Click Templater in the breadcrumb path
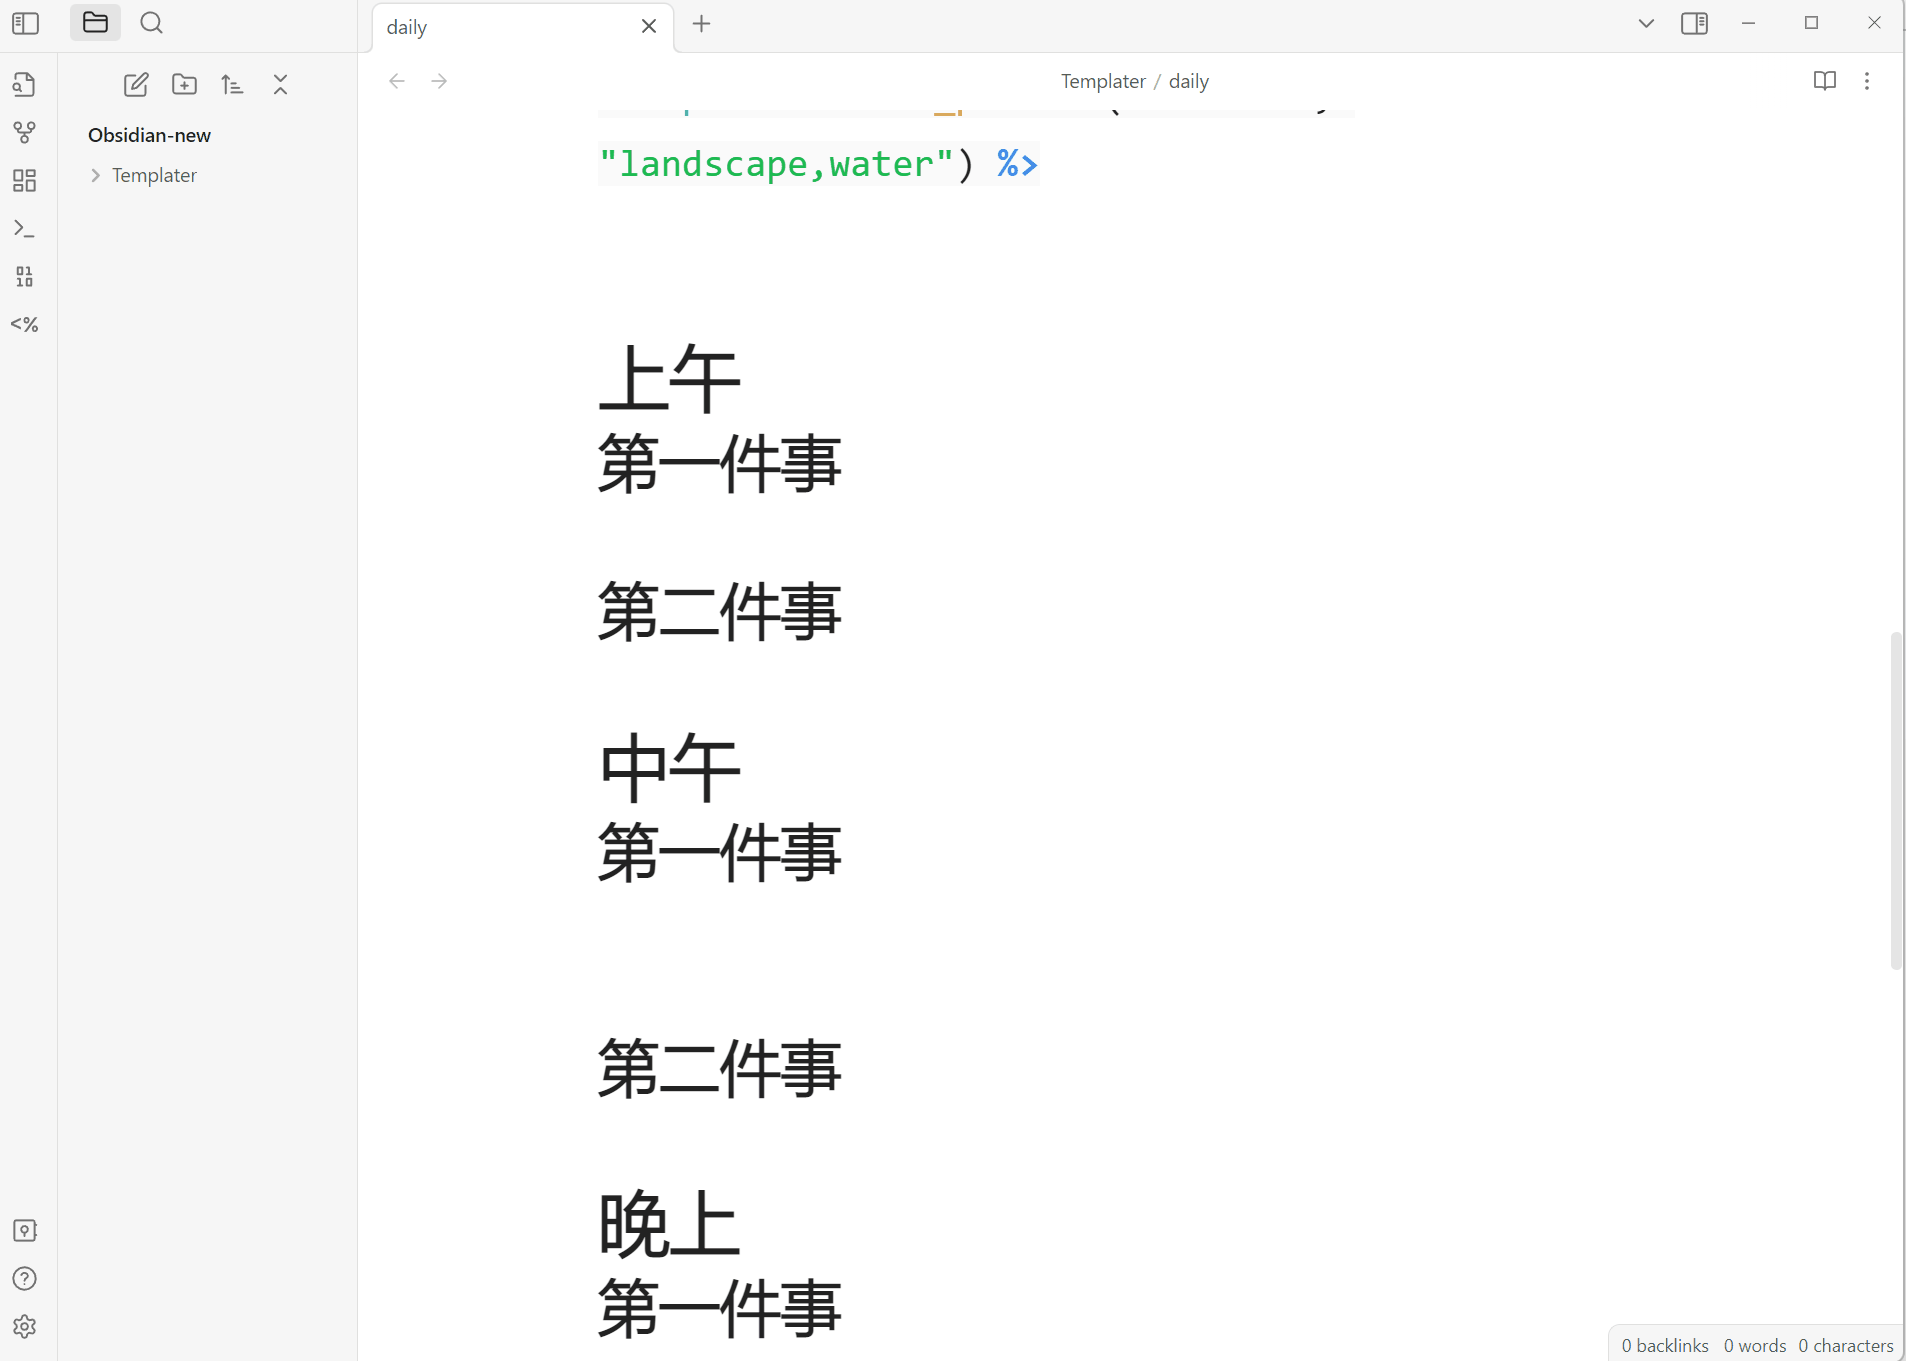The height and width of the screenshot is (1361, 1906). tap(1102, 81)
